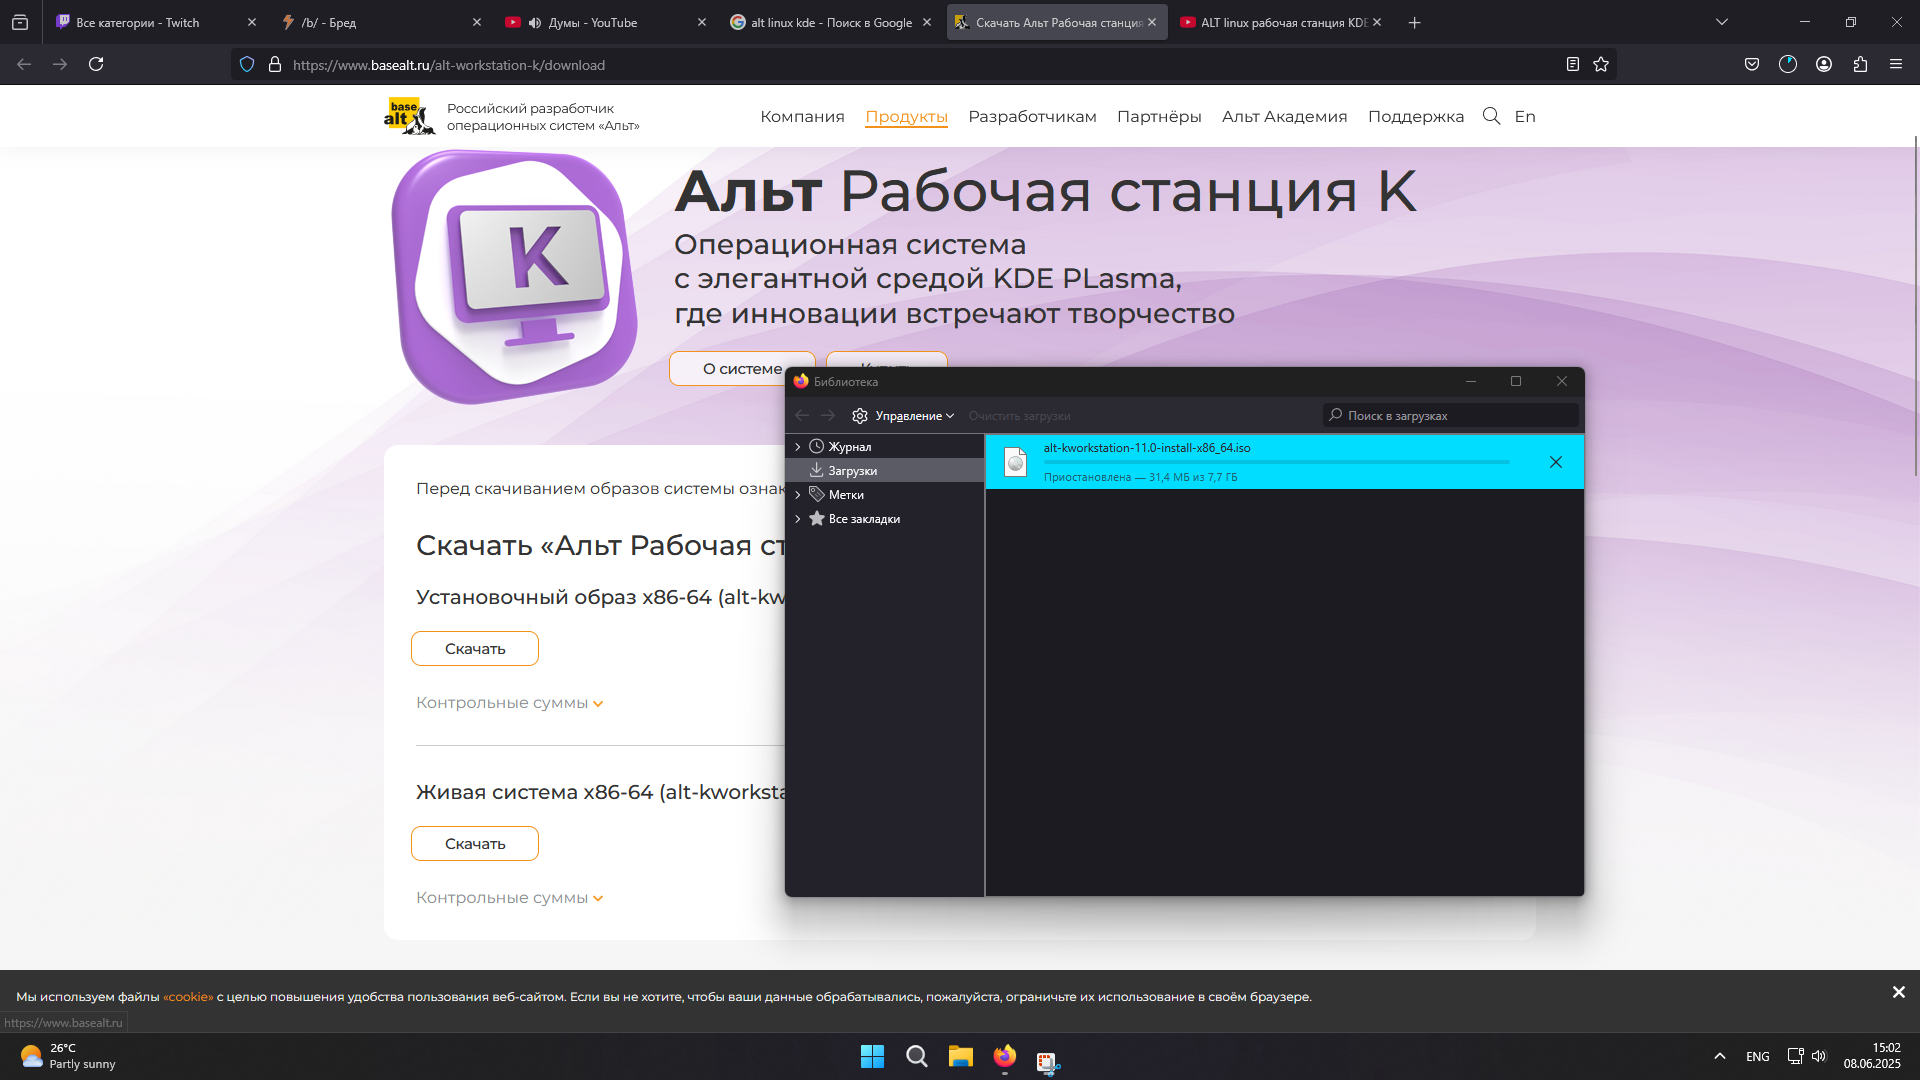Image resolution: width=1920 pixels, height=1080 pixels.
Task: Bookmark page with star icon
Action: point(1601,65)
